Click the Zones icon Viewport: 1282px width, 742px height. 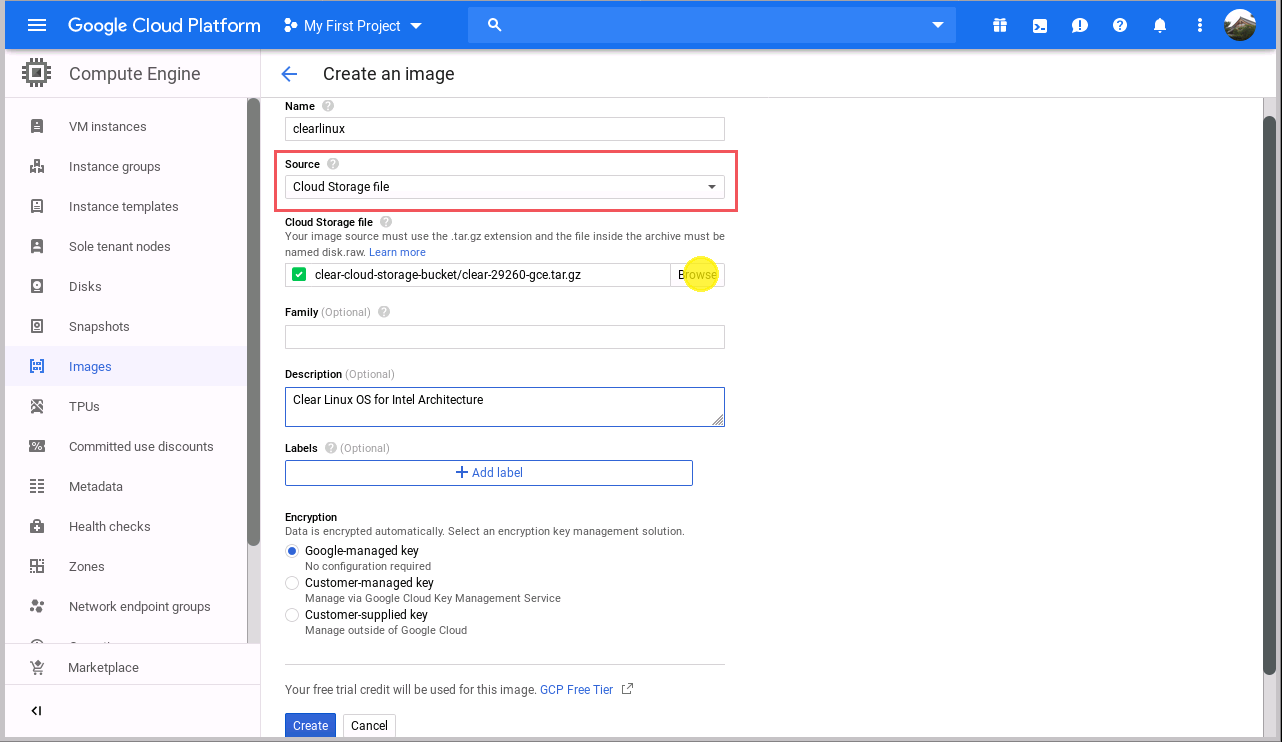point(37,566)
